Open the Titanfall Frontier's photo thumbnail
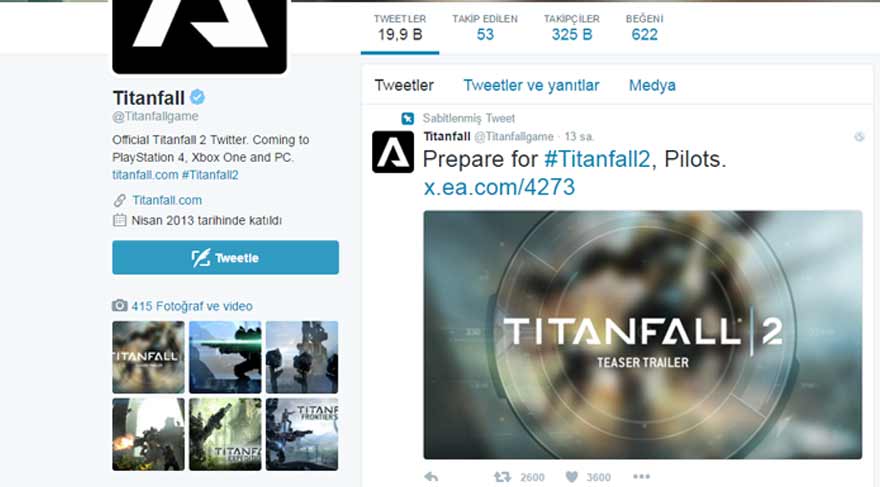This screenshot has height=487, width=880. pyautogui.click(x=302, y=434)
